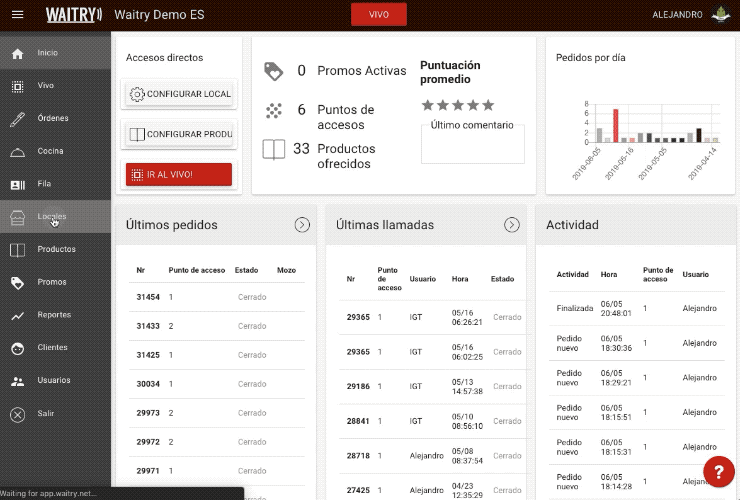The height and width of the screenshot is (500, 740).
Task: Select order 29972 row
Action: (217, 442)
